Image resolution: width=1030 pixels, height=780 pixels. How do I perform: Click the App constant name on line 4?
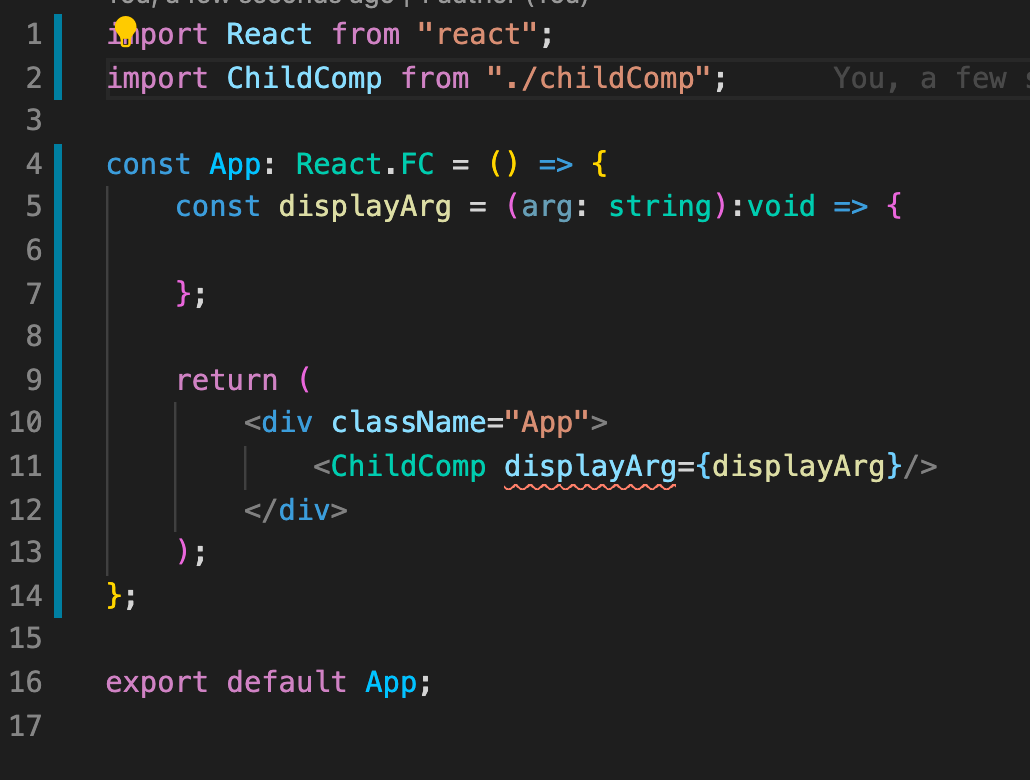(x=235, y=164)
